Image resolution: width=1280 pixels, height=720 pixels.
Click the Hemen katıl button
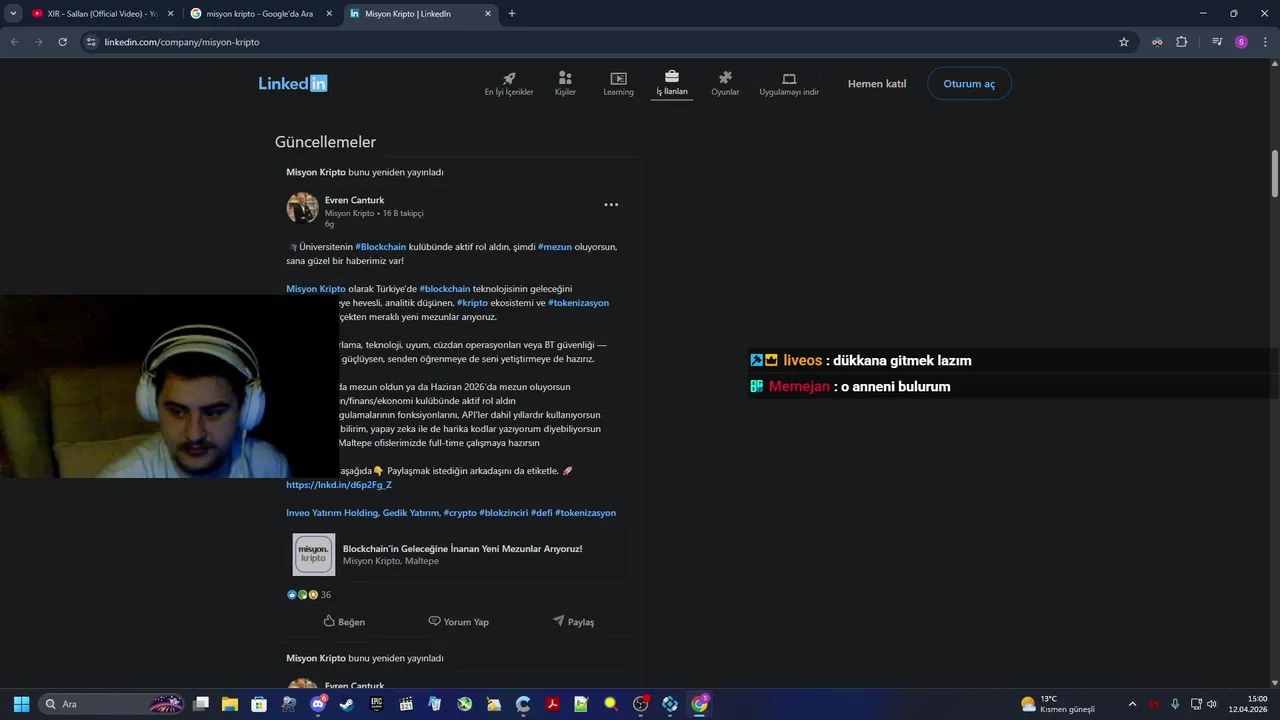point(877,84)
